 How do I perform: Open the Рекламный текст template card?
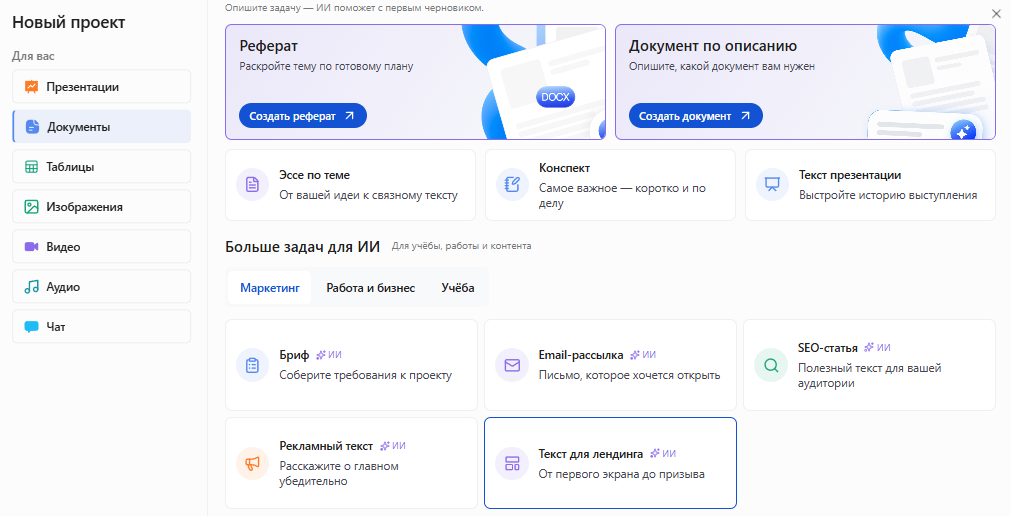[351, 463]
